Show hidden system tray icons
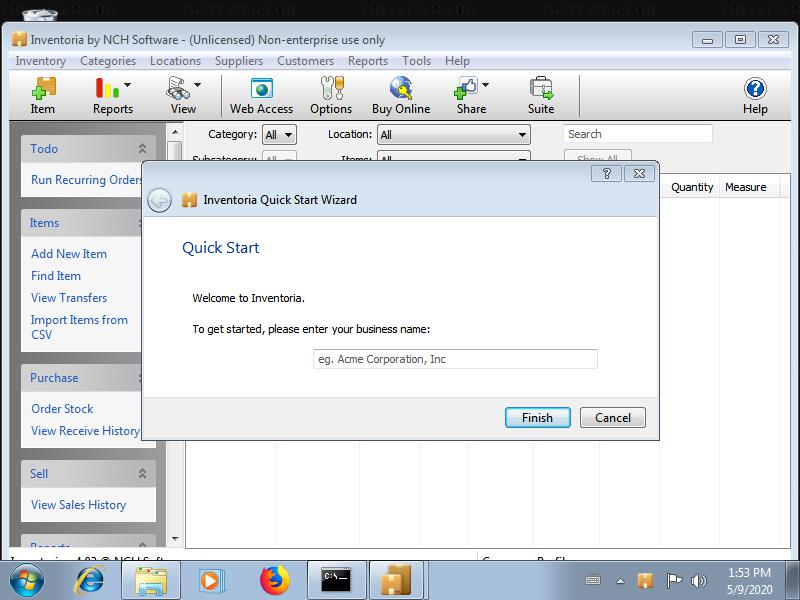The height and width of the screenshot is (600, 800). coord(620,581)
